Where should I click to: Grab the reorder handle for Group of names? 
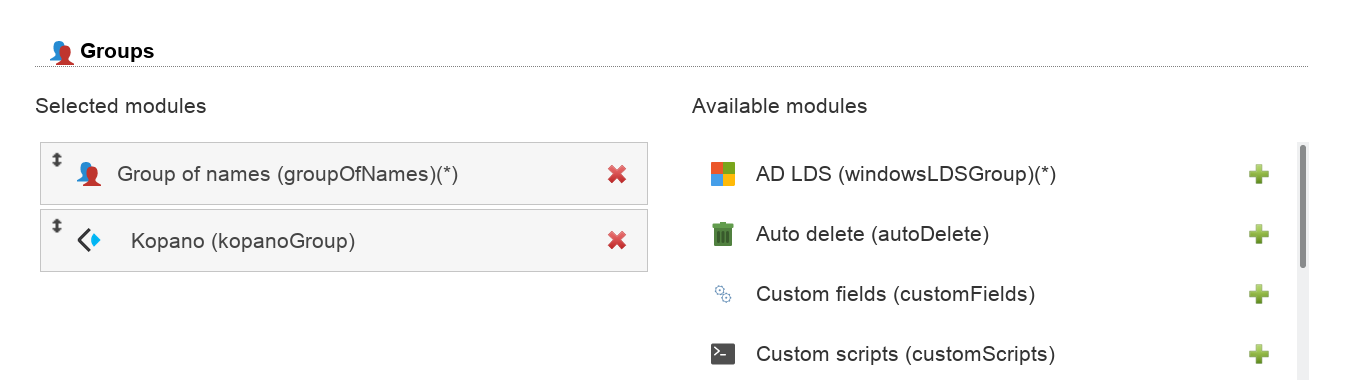(x=57, y=159)
